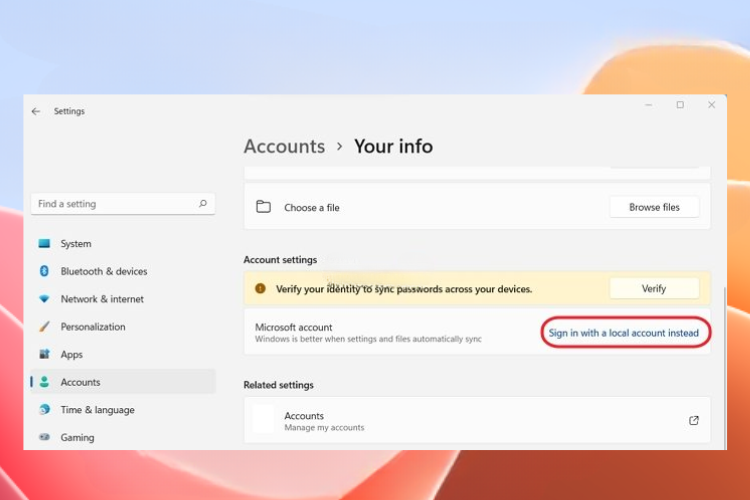The width and height of the screenshot is (750, 500).
Task: Minimize the Settings window
Action: click(x=649, y=105)
